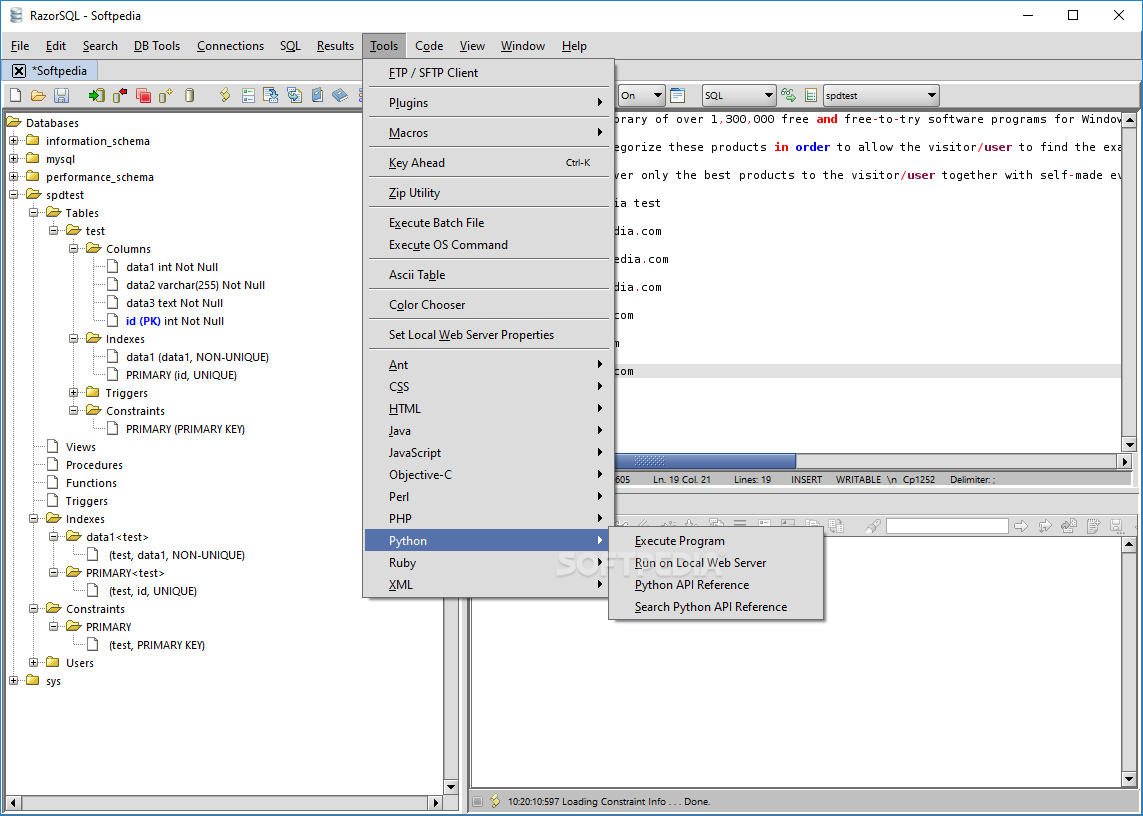Click the window icon beside On dropdown

tap(677, 96)
